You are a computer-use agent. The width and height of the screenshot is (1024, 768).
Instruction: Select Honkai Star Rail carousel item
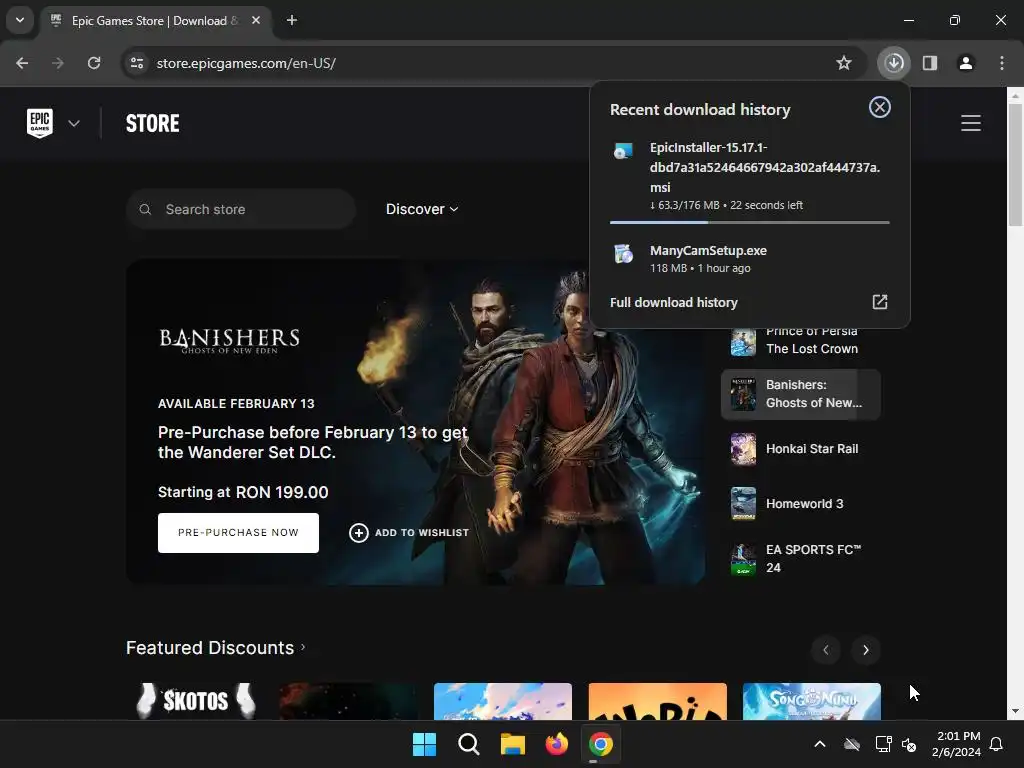click(801, 449)
